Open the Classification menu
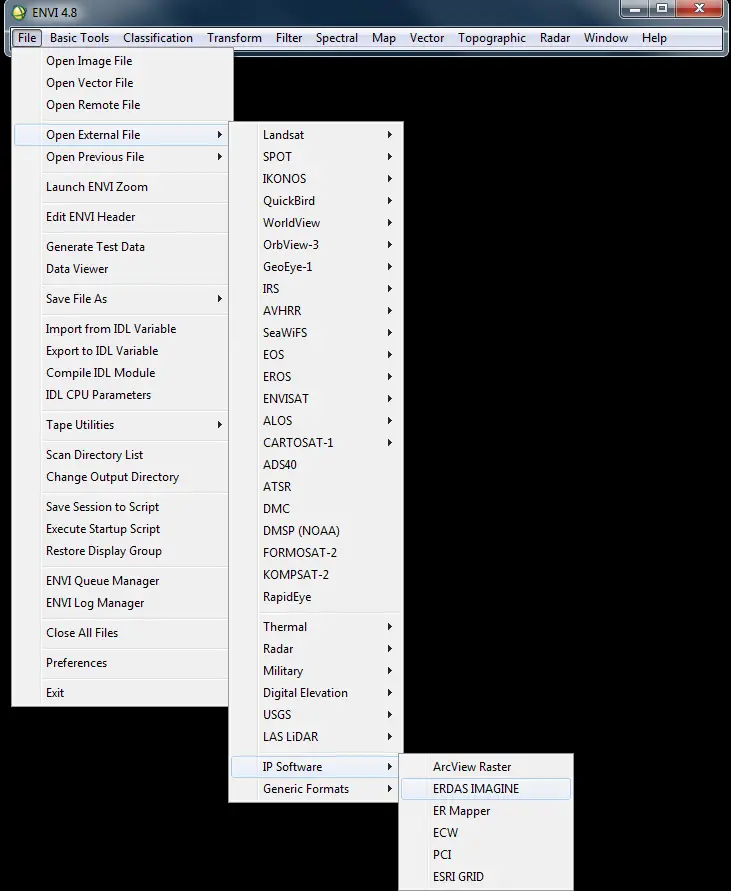 pos(157,38)
